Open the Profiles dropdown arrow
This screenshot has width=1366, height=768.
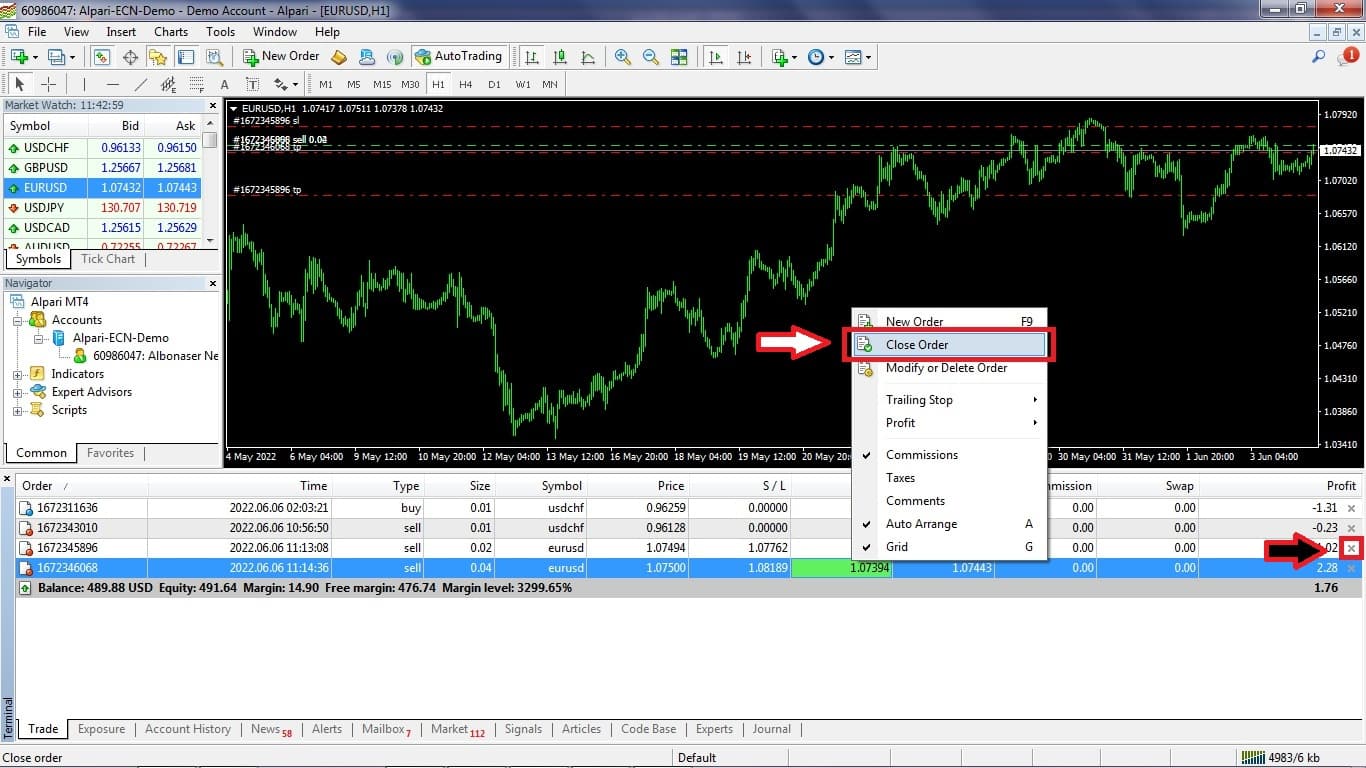tap(72, 57)
